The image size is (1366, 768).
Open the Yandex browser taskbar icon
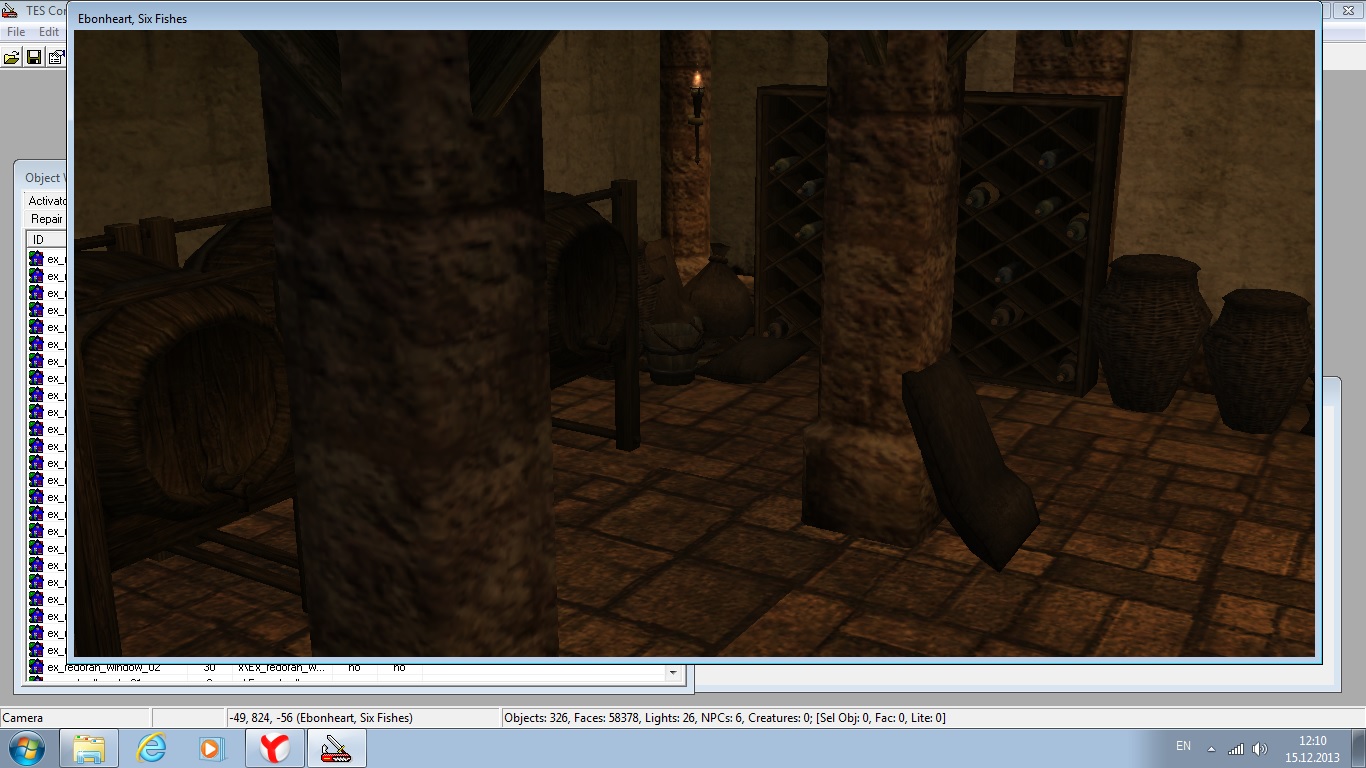pyautogui.click(x=275, y=748)
